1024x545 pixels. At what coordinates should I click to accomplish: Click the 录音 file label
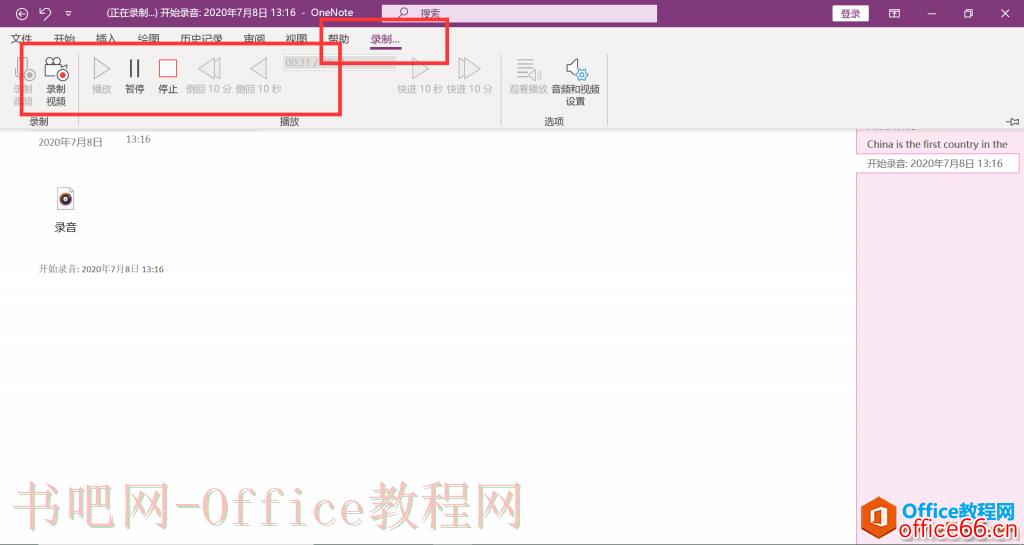[65, 227]
